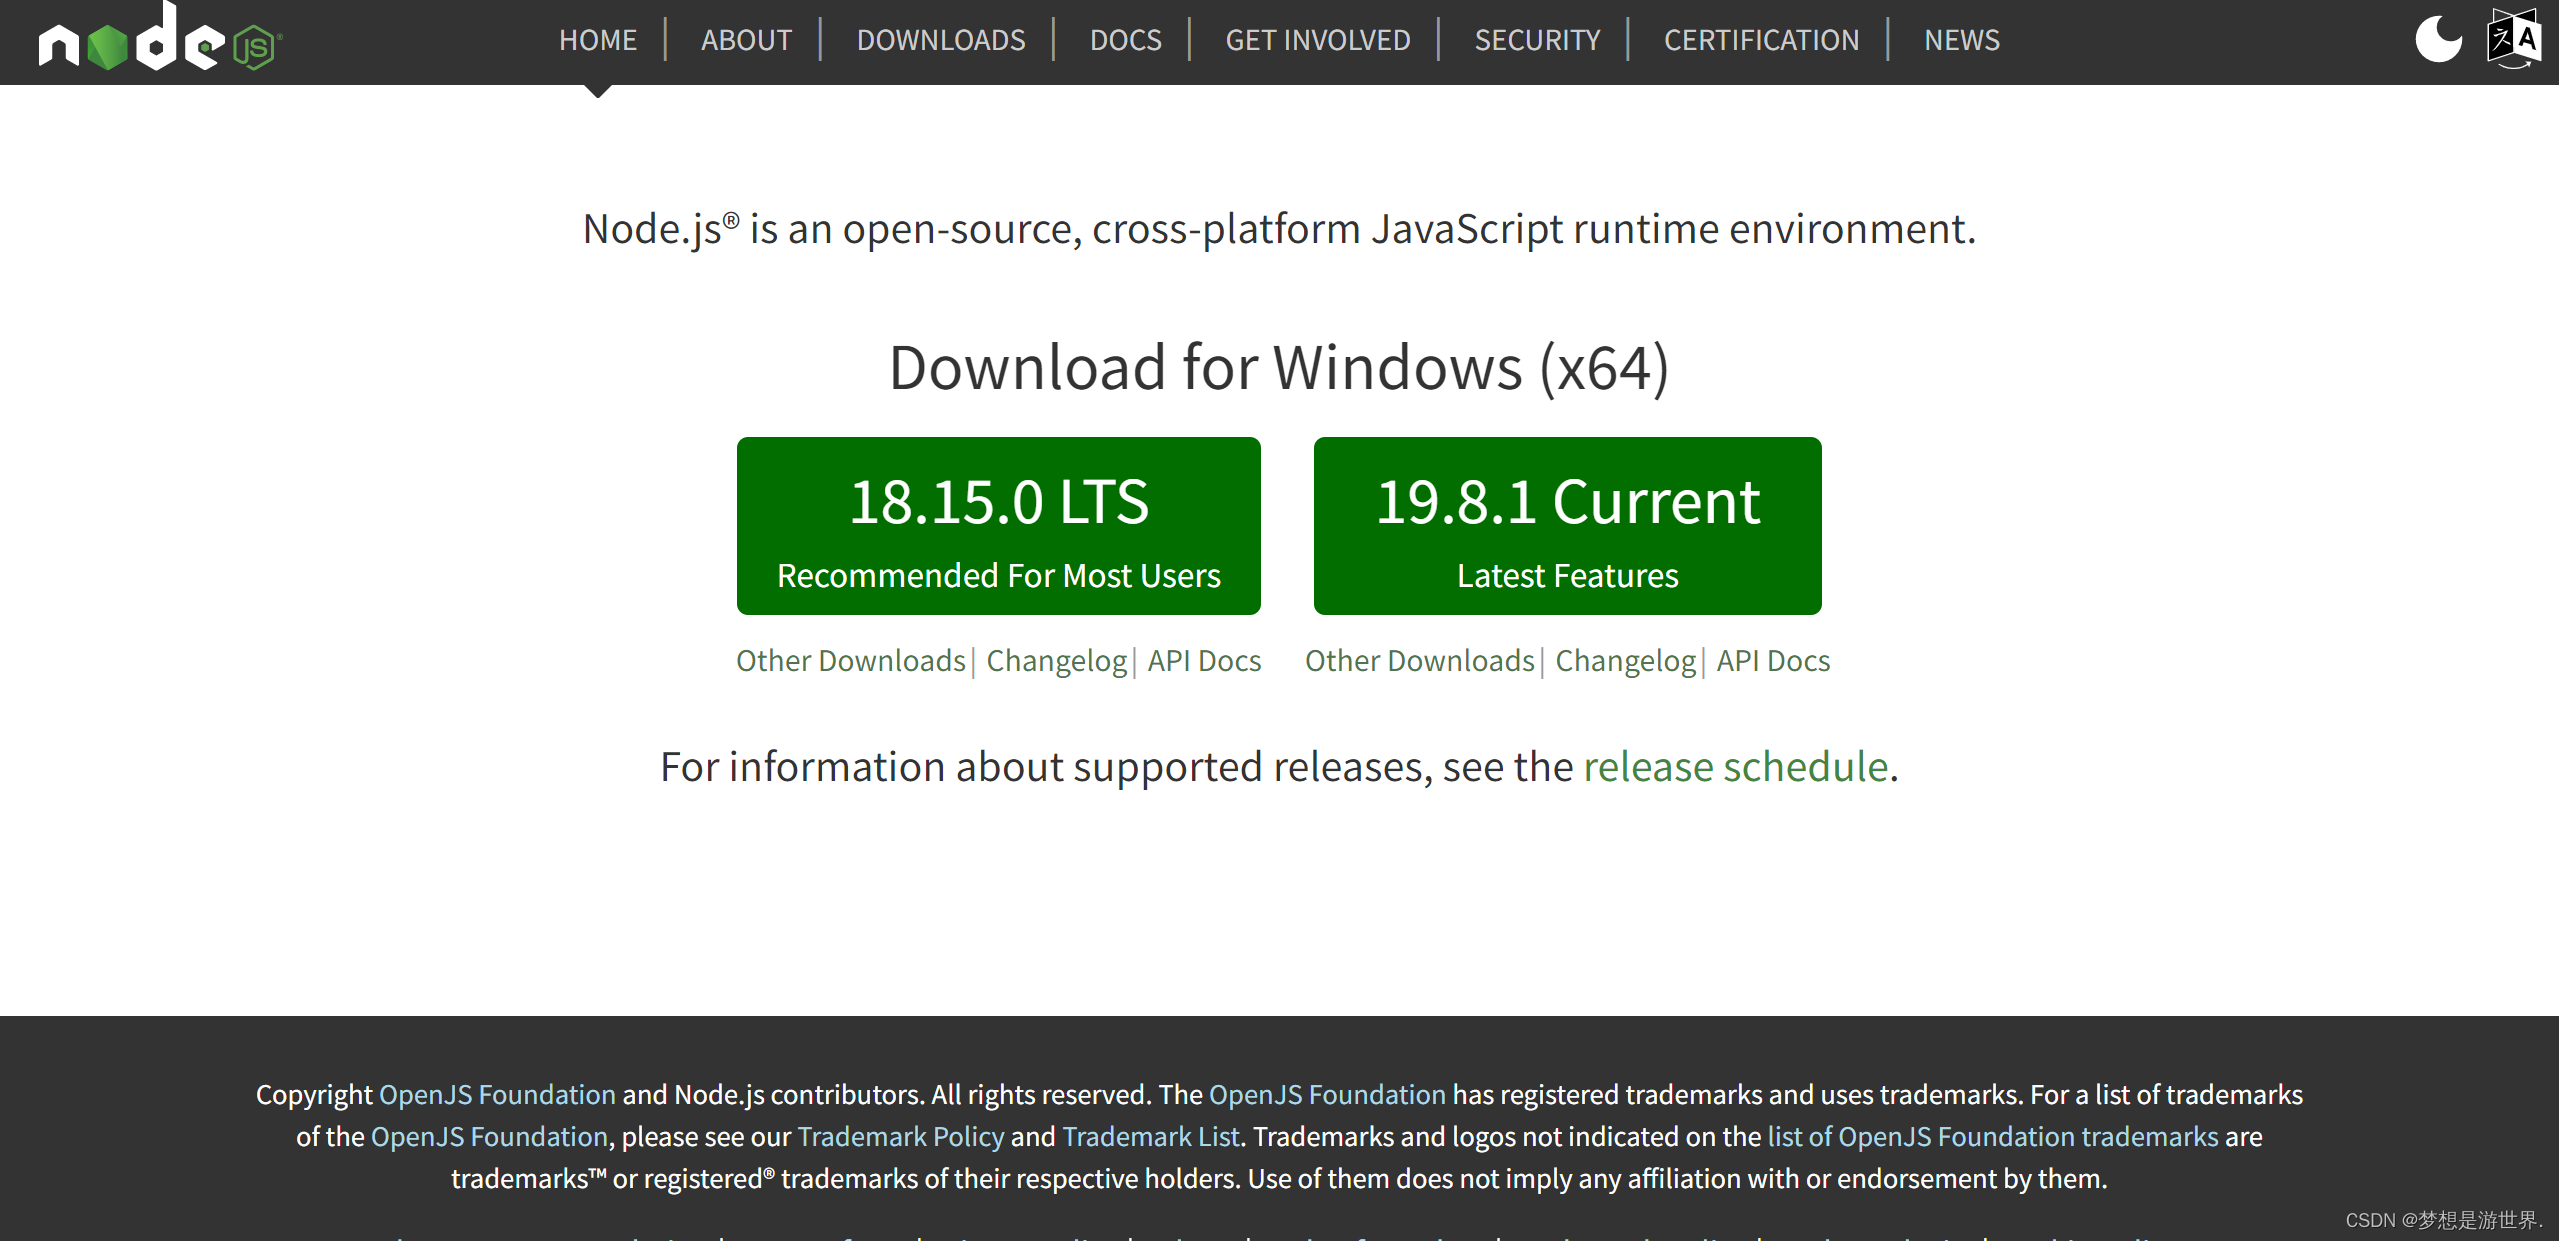The image size is (2559, 1241).
Task: Open Other Downloads under the LTS release
Action: point(851,660)
